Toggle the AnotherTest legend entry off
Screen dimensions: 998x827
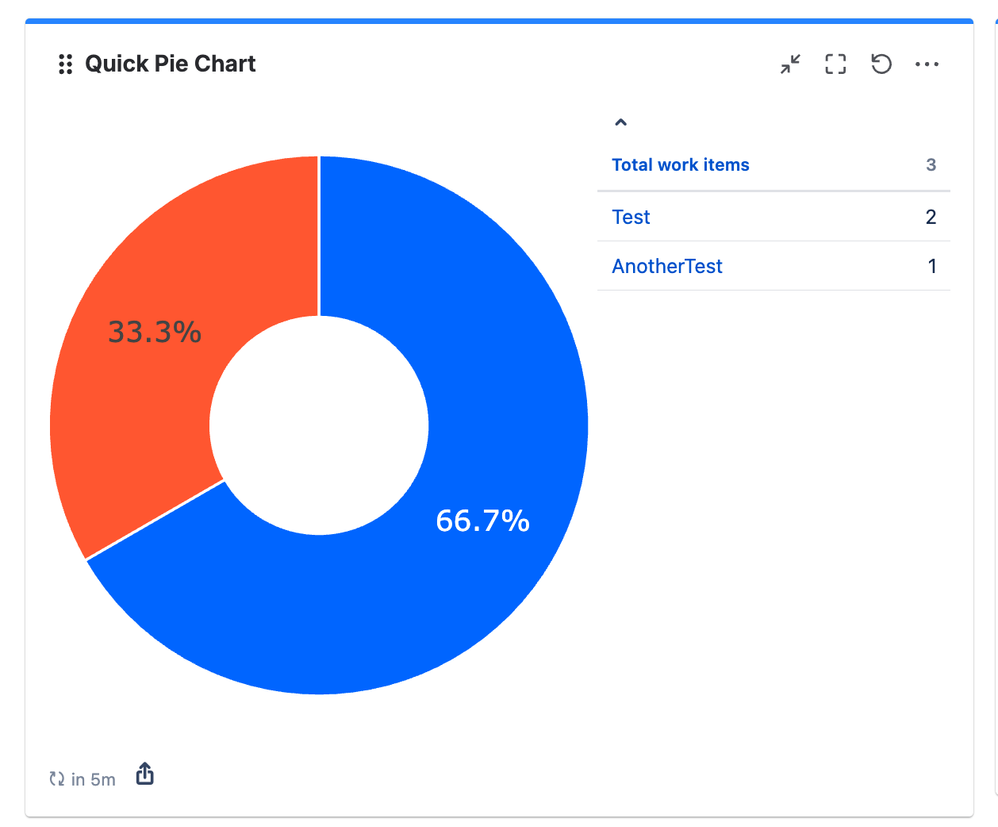pos(667,265)
